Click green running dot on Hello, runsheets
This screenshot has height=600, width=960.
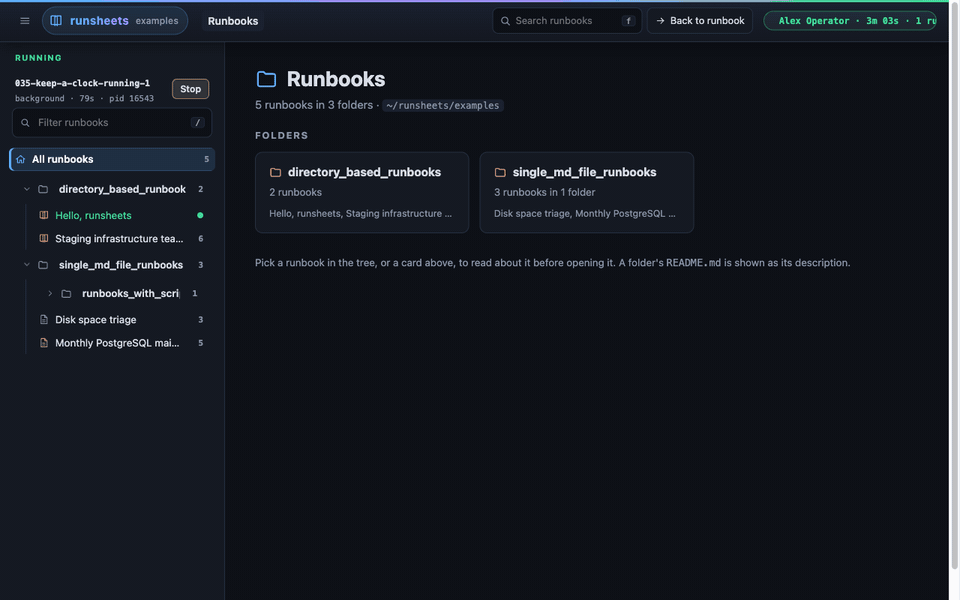200,216
